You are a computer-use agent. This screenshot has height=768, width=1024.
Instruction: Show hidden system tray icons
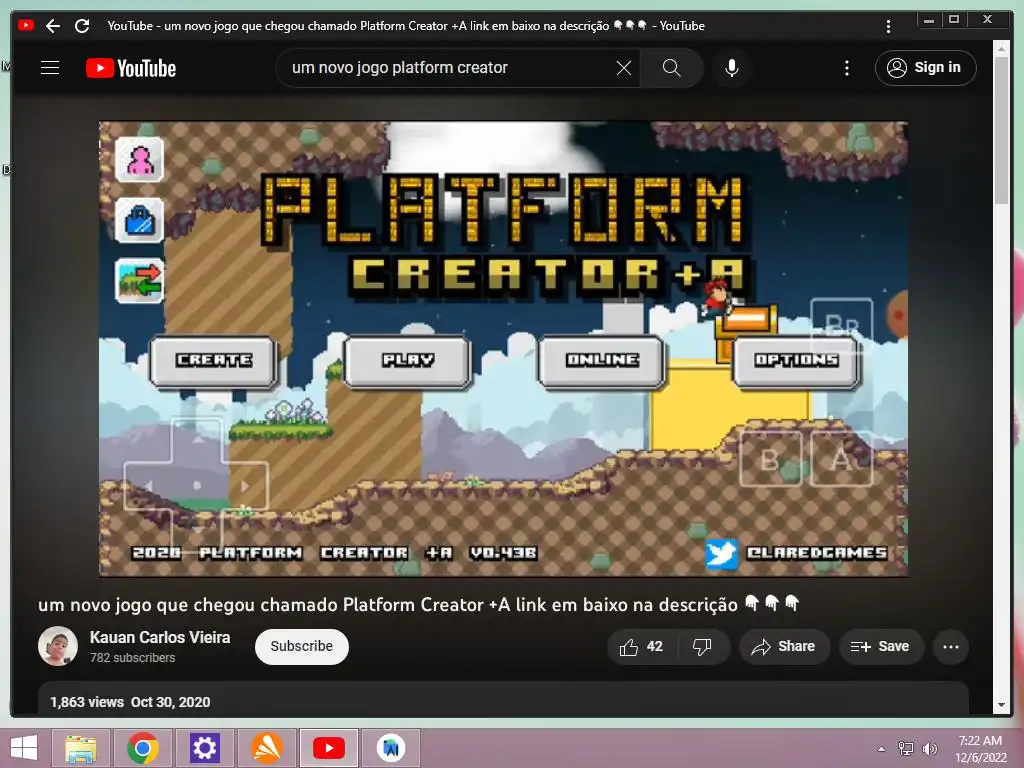(x=882, y=749)
